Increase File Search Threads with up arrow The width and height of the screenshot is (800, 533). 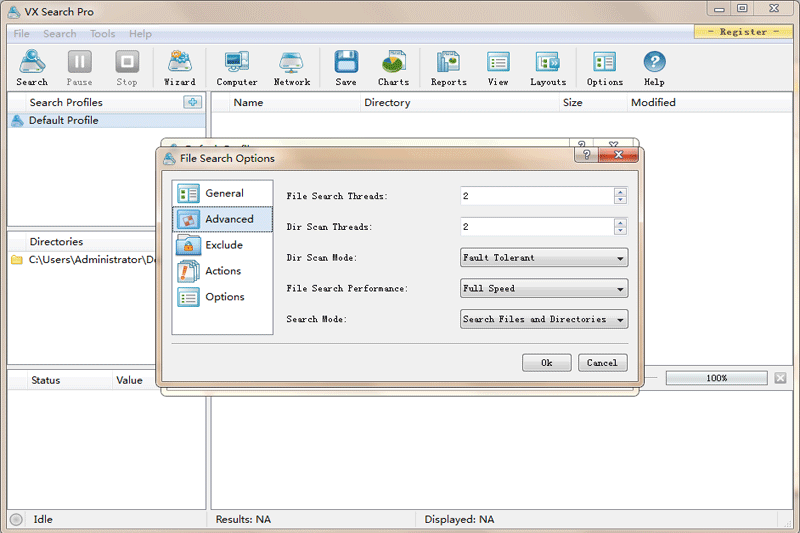(620, 192)
